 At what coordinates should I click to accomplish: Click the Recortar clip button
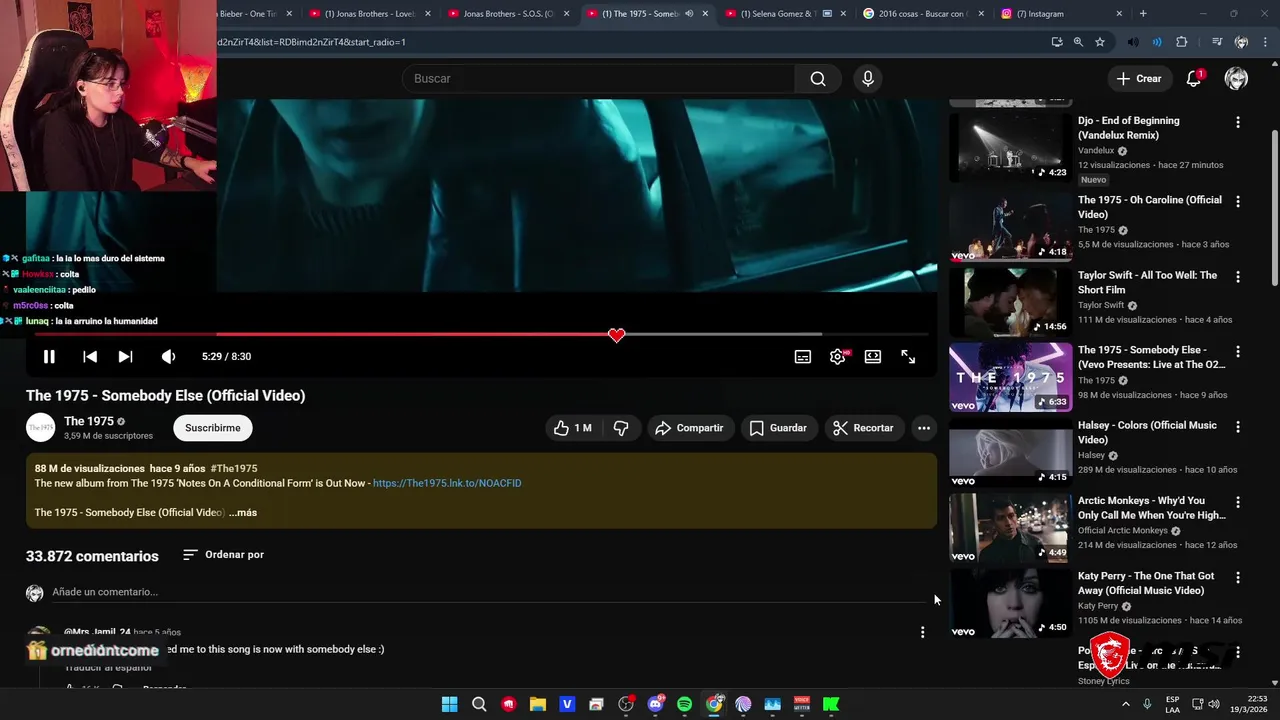click(x=864, y=428)
